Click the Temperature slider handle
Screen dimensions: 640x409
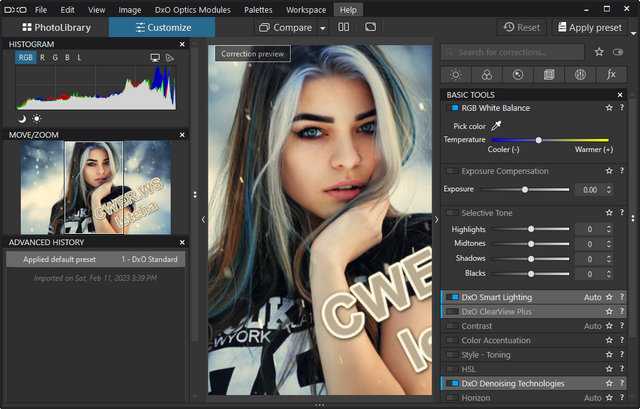click(x=538, y=140)
